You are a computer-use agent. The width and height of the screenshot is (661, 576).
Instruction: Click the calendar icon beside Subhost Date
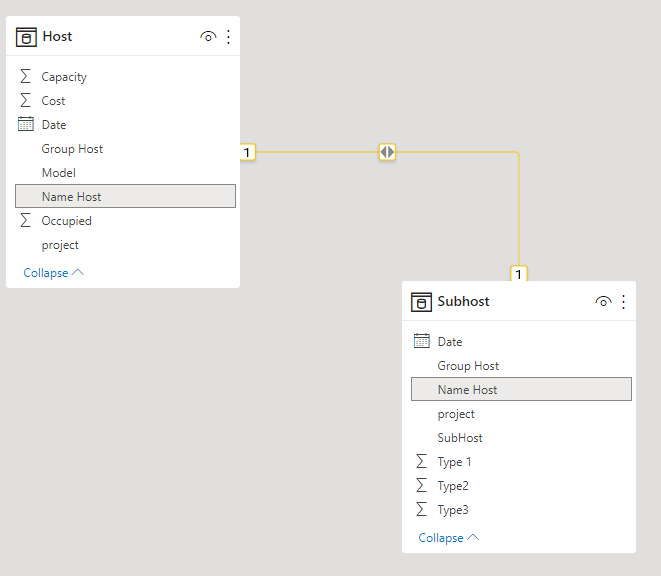(422, 341)
